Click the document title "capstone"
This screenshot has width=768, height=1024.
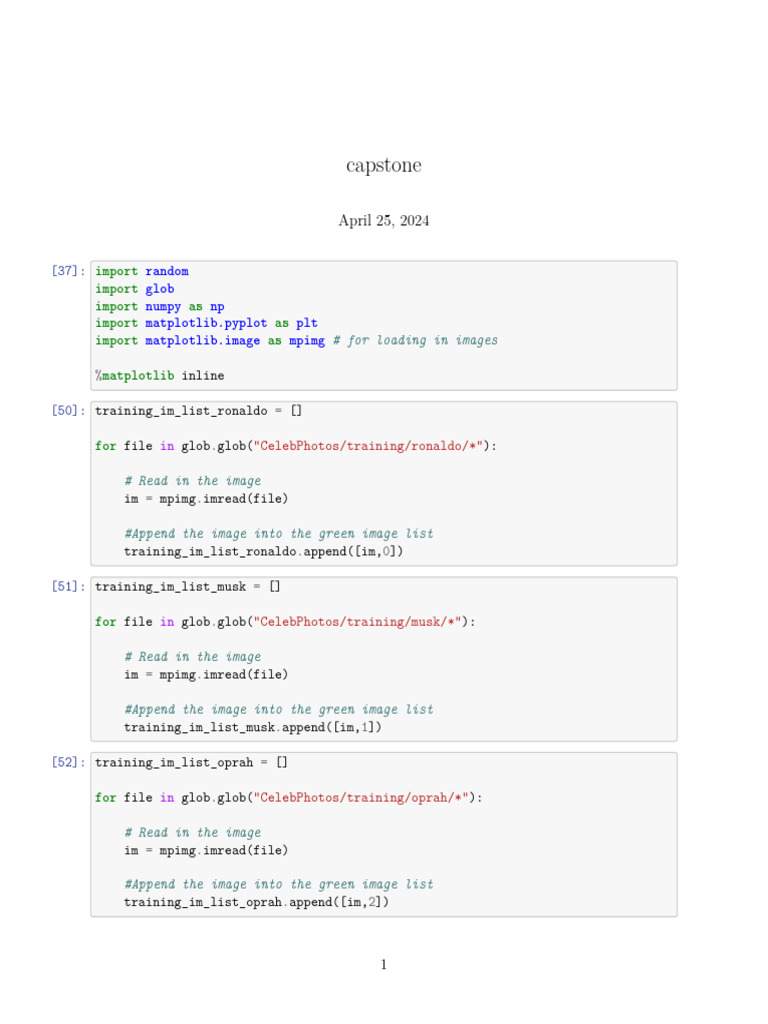coord(383,166)
